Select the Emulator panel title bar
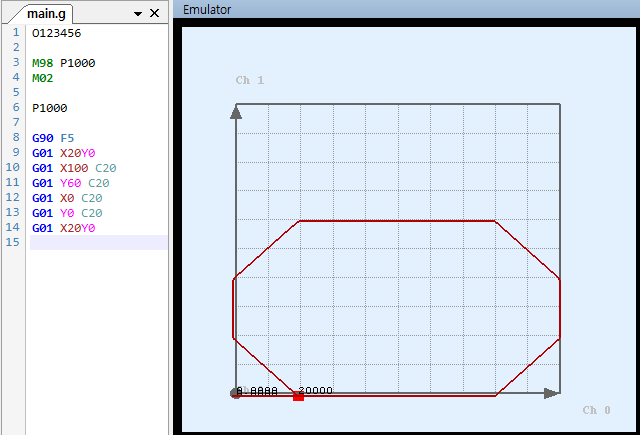The height and width of the screenshot is (435, 640). (x=400, y=9)
